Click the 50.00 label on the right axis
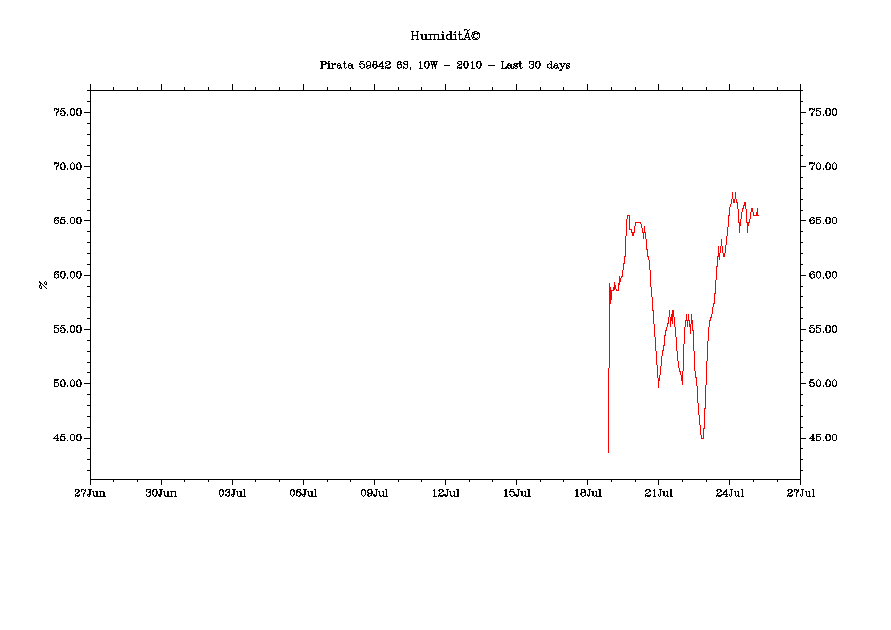891x630 pixels. [822, 384]
